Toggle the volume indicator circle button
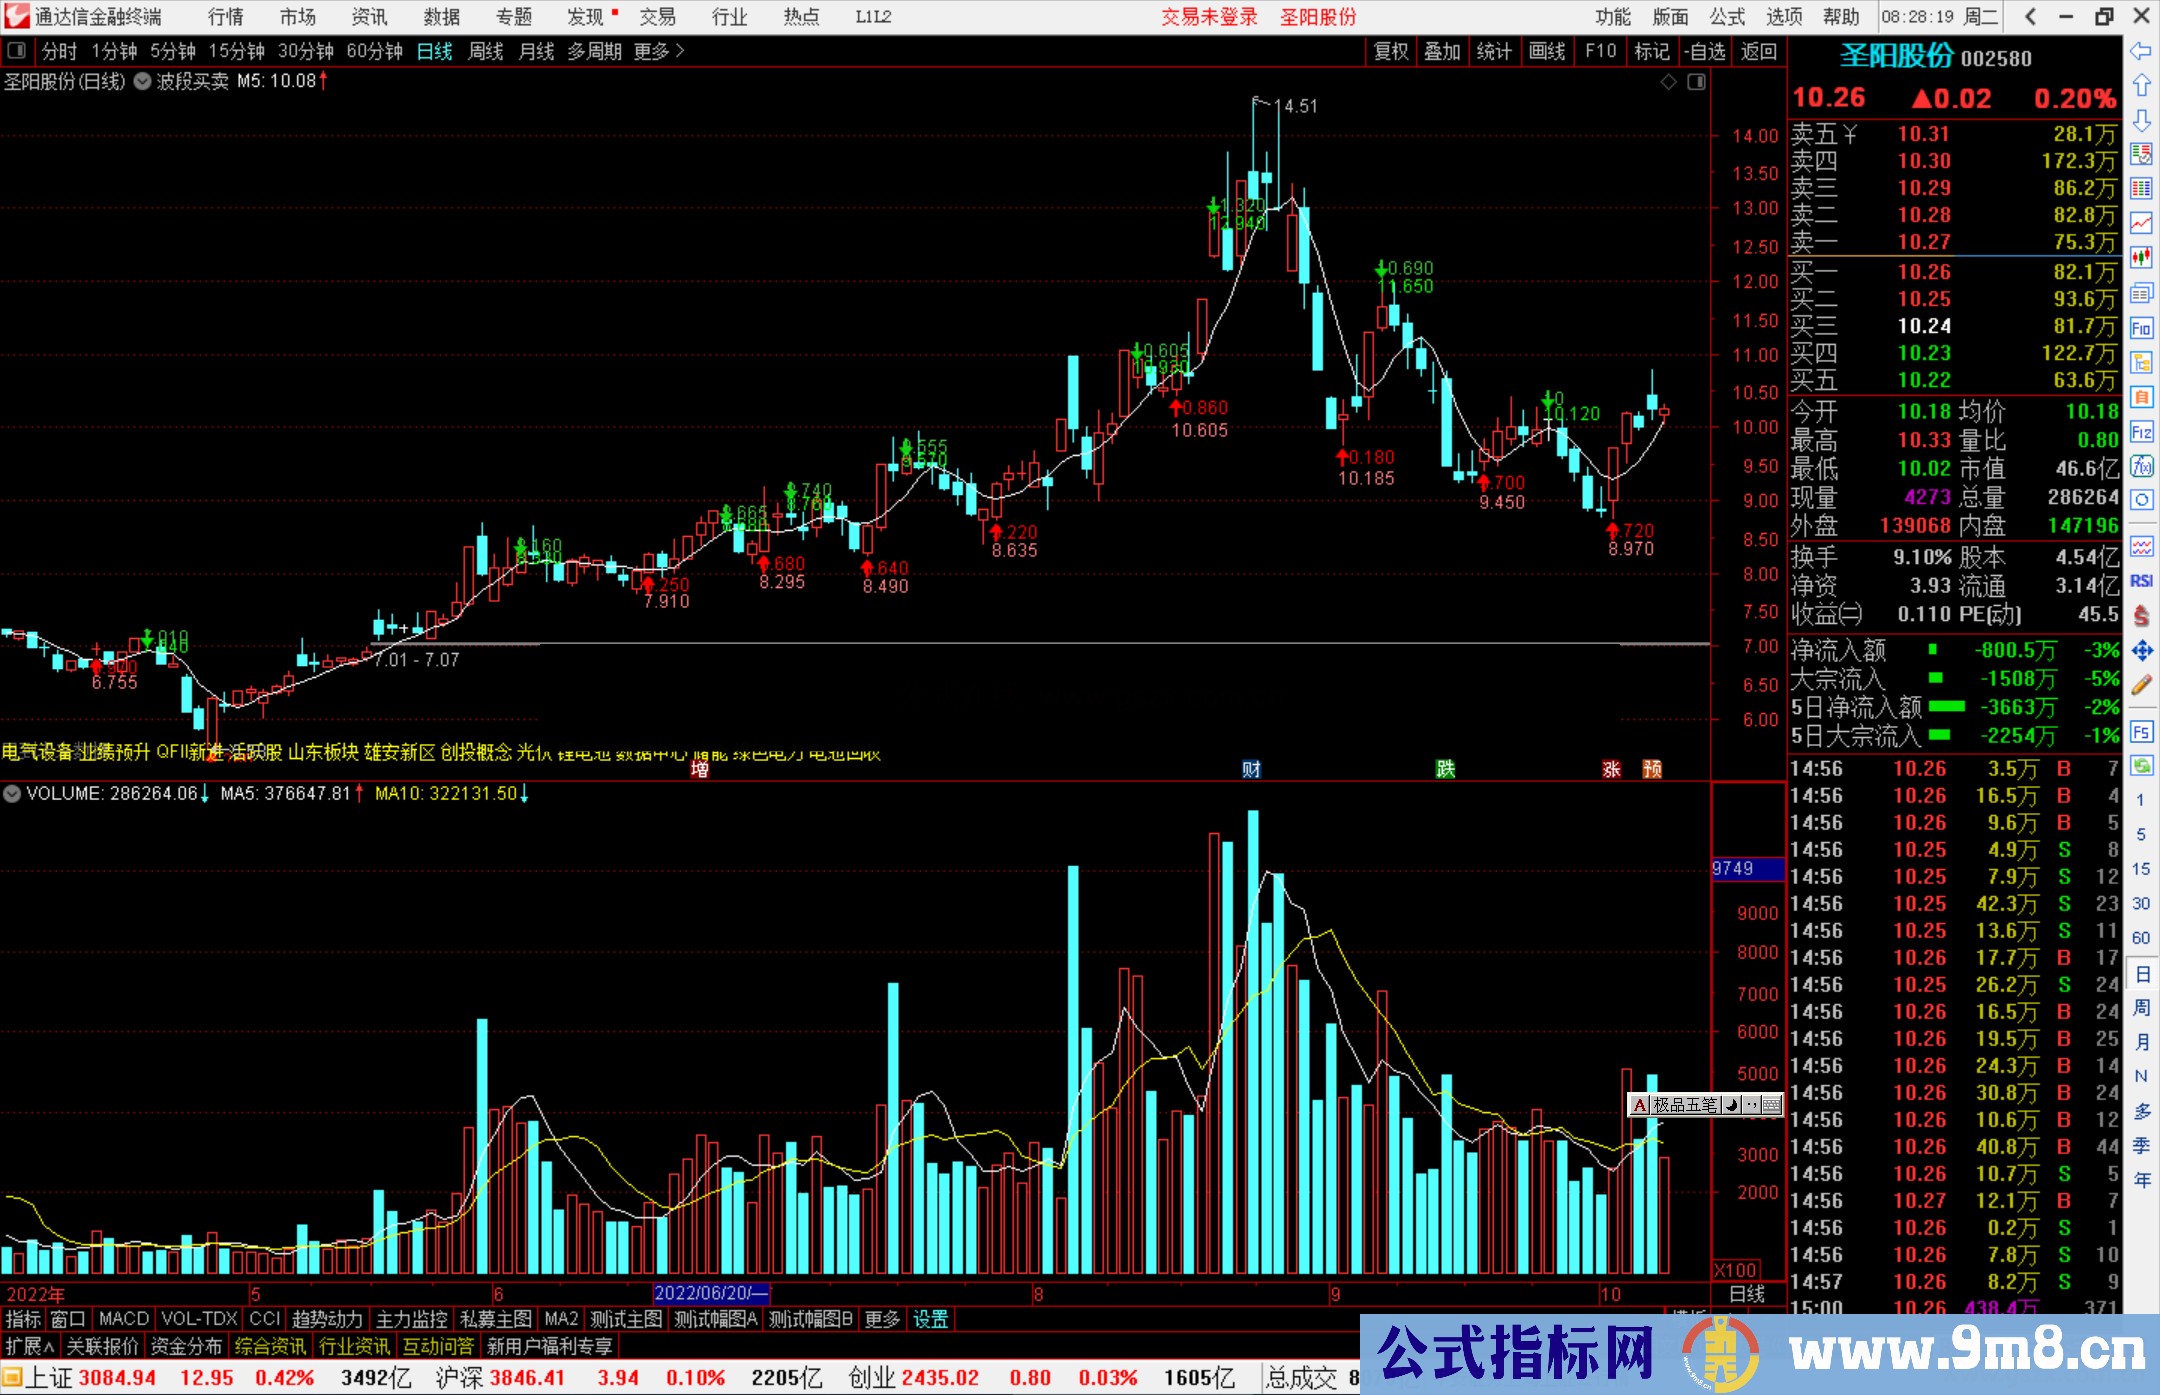 click(x=12, y=794)
